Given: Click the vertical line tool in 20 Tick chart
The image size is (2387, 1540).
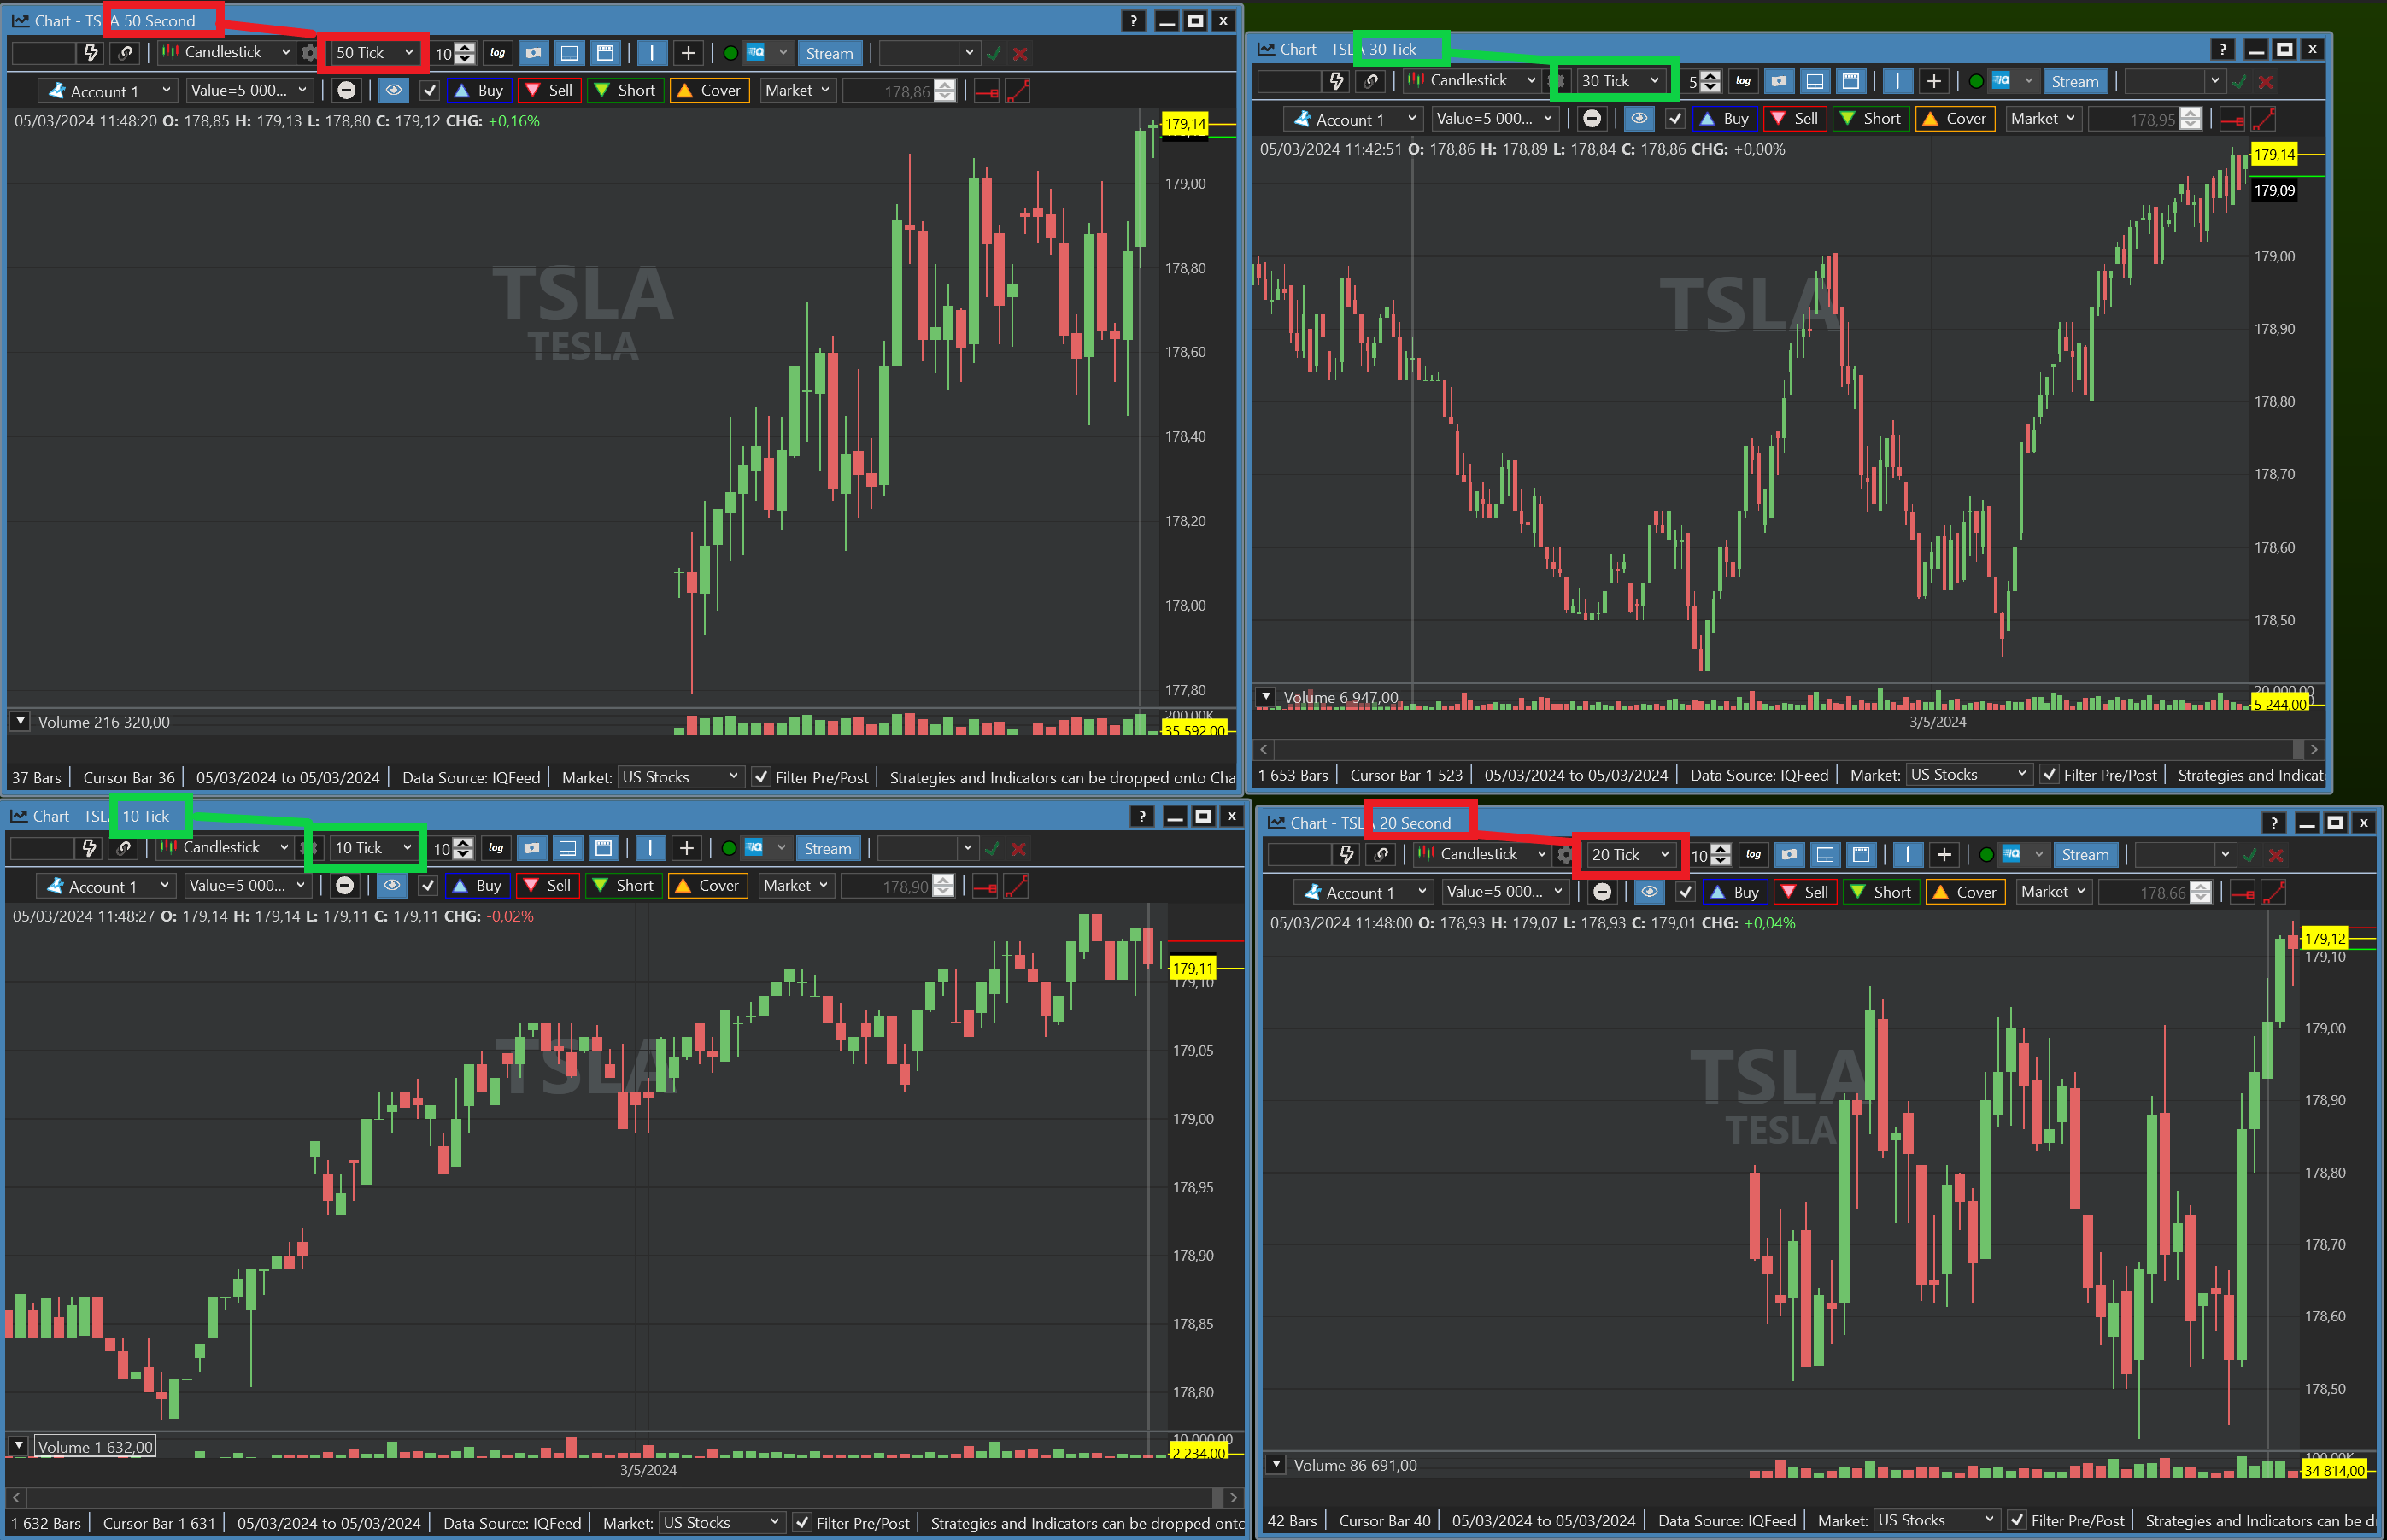Looking at the screenshot, I should tap(1907, 855).
